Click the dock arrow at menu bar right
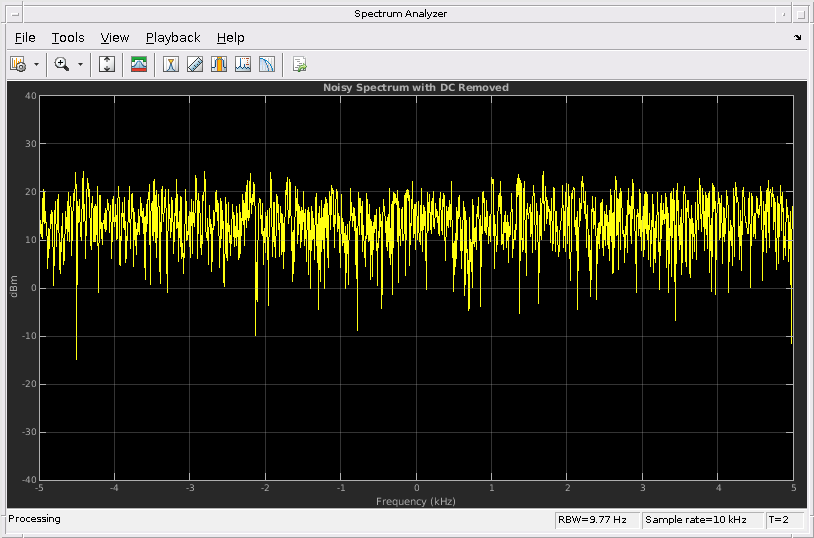Viewport: 814px width, 538px height. (x=797, y=37)
